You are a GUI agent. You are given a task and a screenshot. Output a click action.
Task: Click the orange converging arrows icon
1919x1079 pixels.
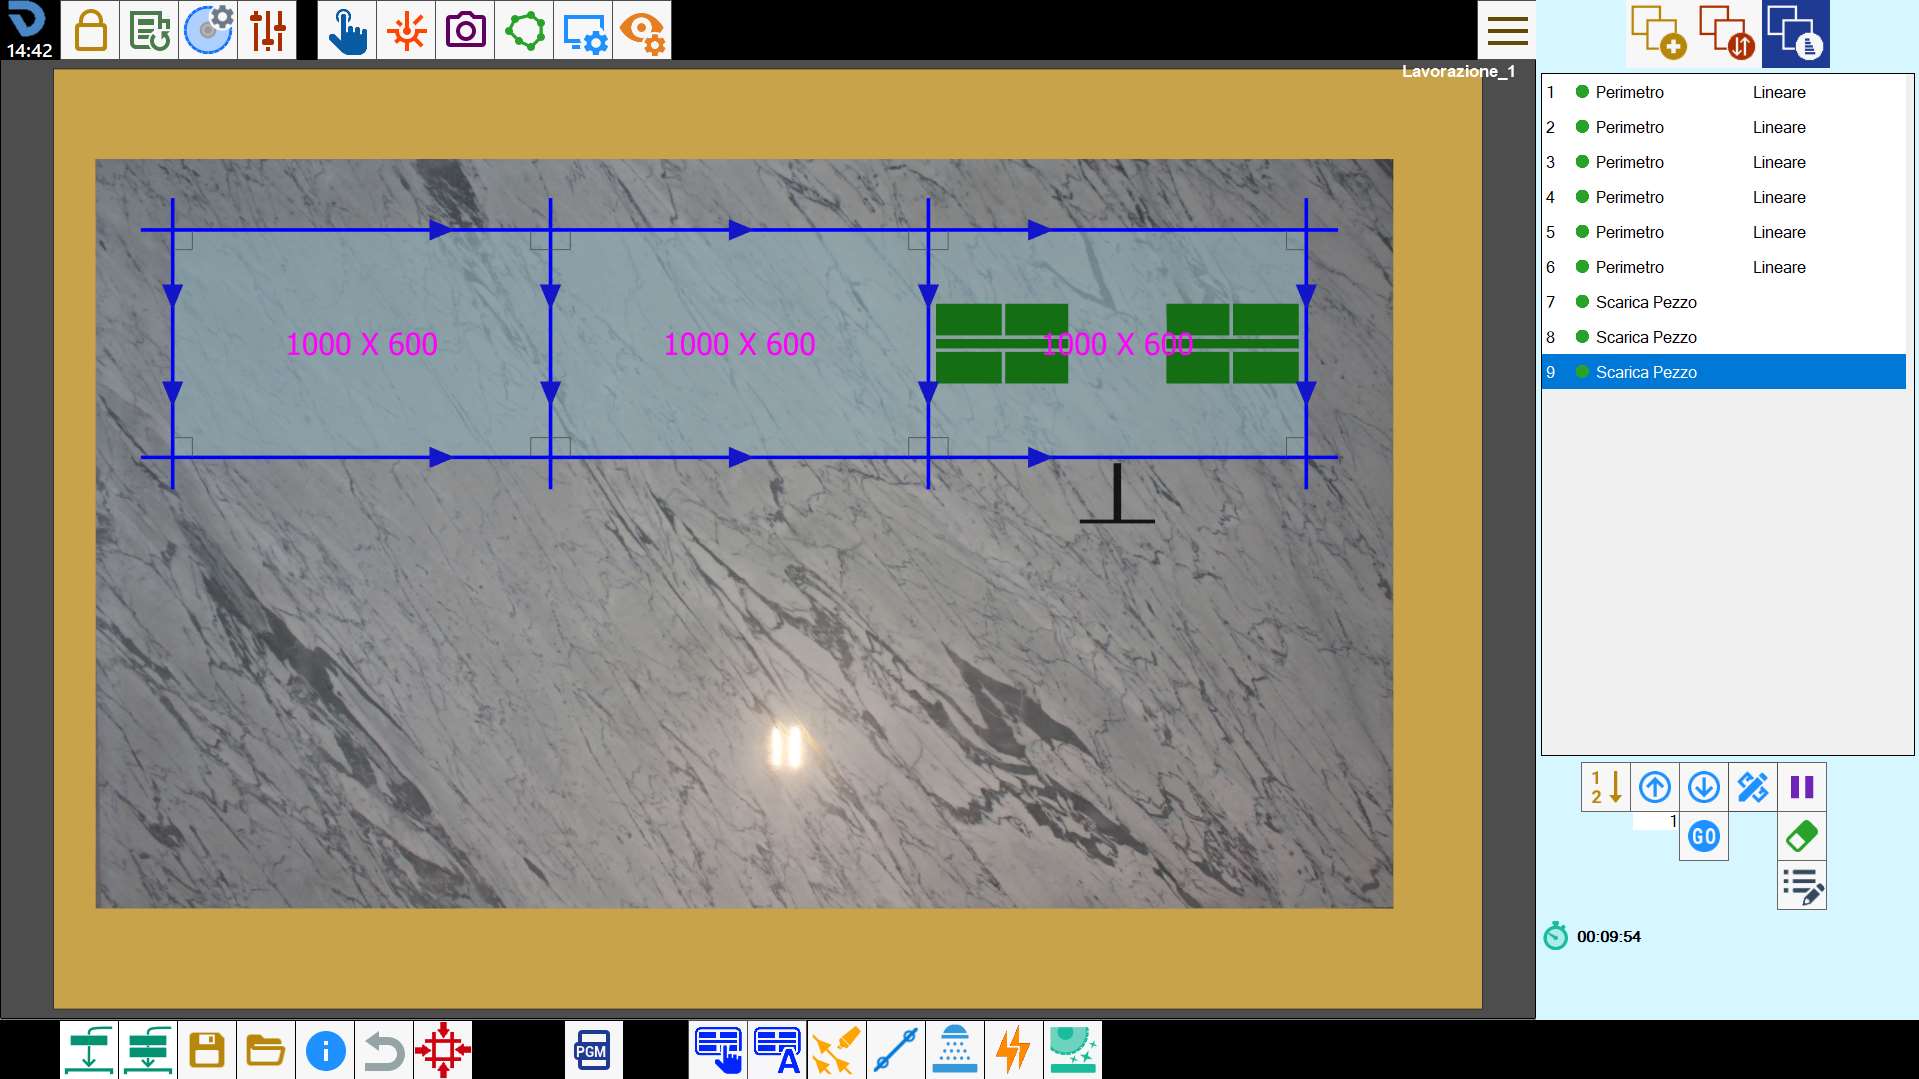pos(406,30)
